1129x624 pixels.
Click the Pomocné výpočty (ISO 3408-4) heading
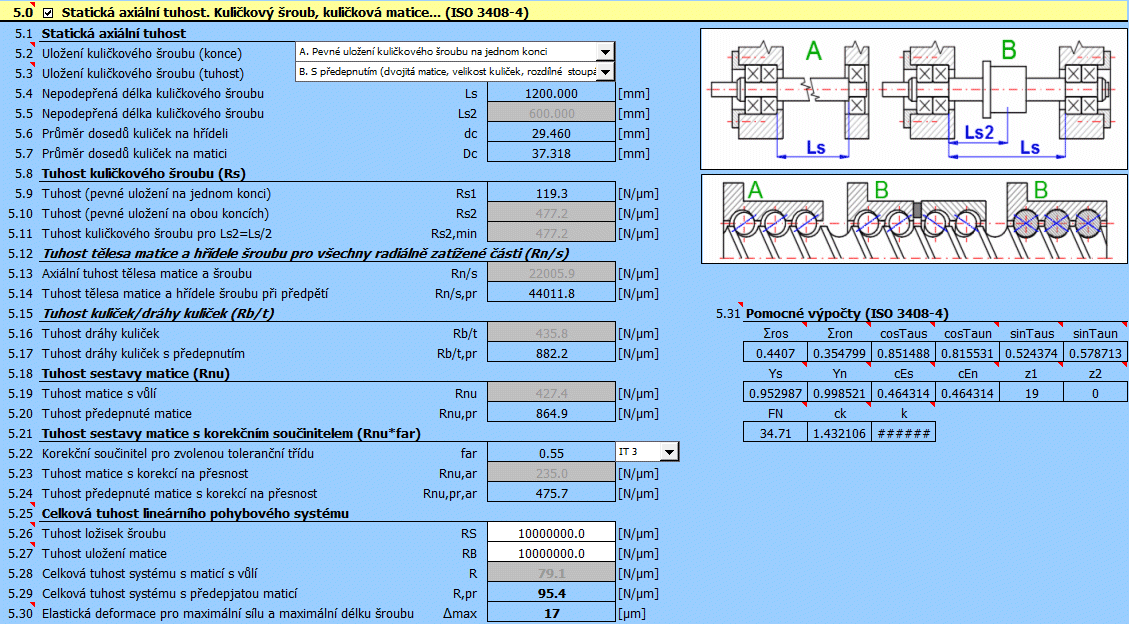[847, 313]
